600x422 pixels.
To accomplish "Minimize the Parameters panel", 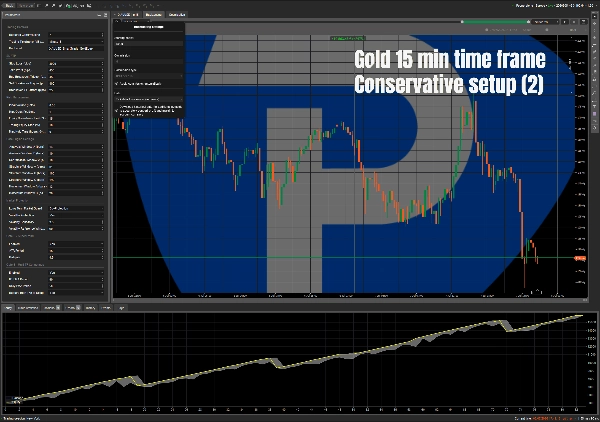I will (x=99, y=15).
